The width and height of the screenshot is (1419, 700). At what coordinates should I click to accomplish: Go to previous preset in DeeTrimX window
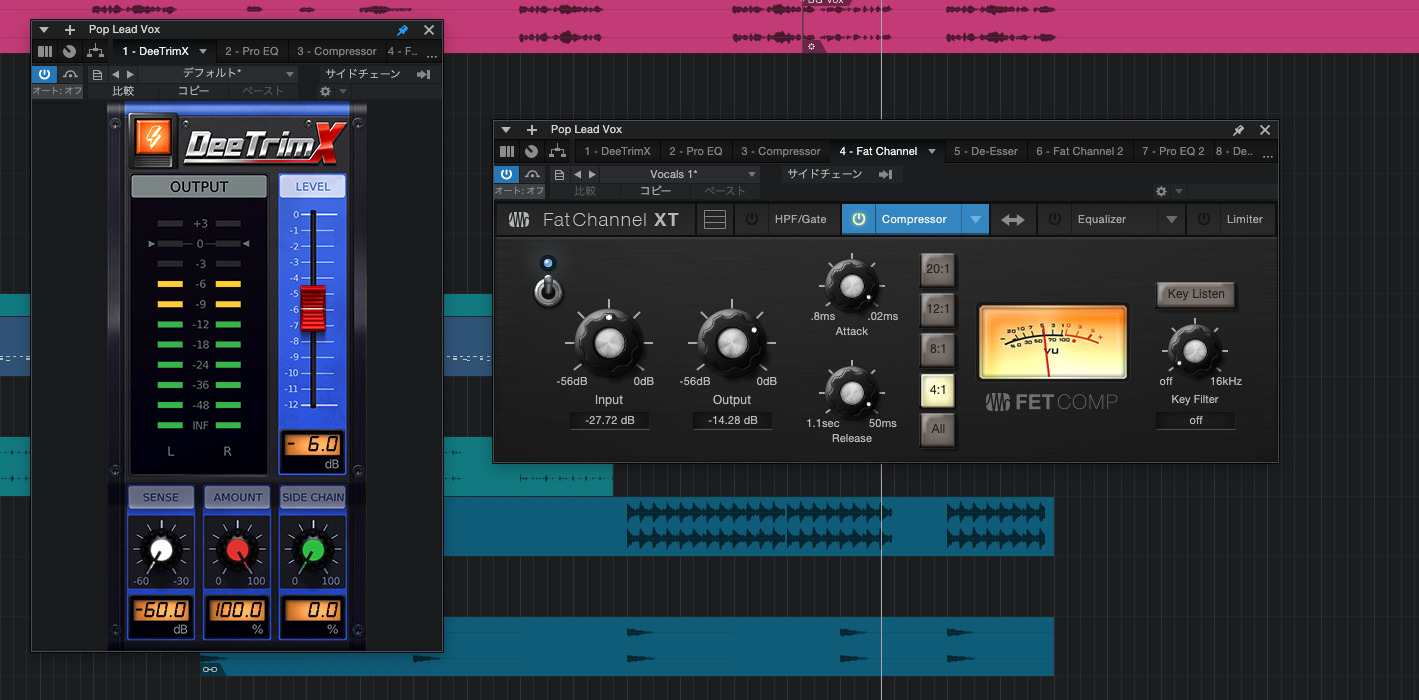tap(115, 74)
